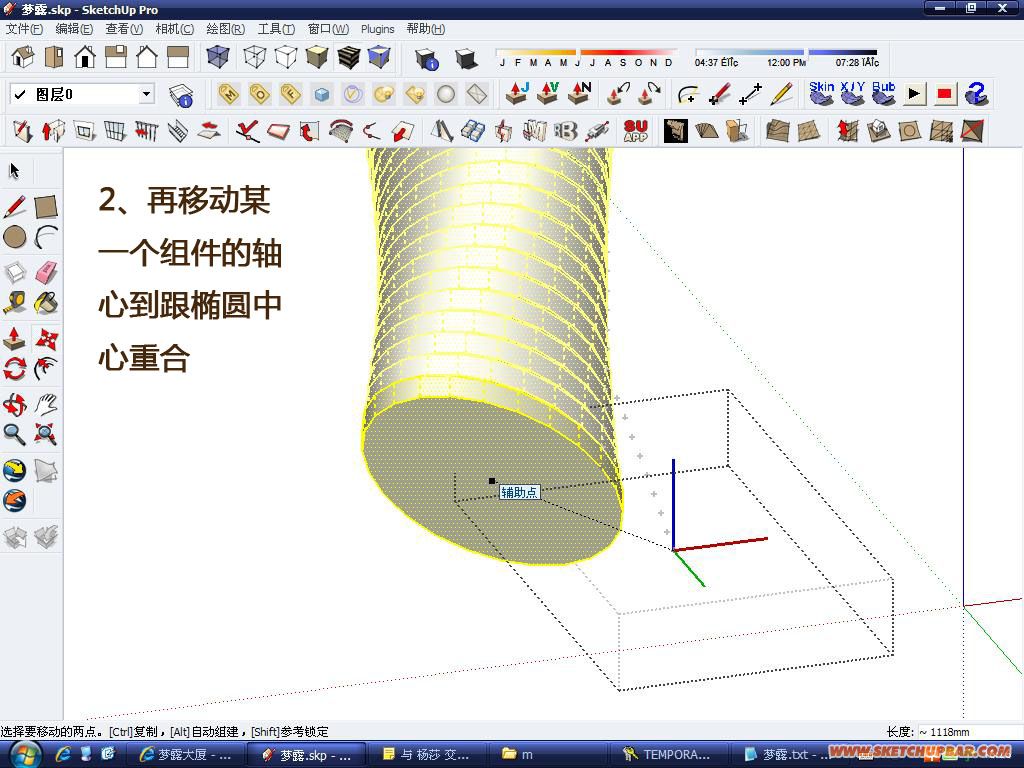Toggle Shaded display style
Screen dimensions: 1024x768
317,57
